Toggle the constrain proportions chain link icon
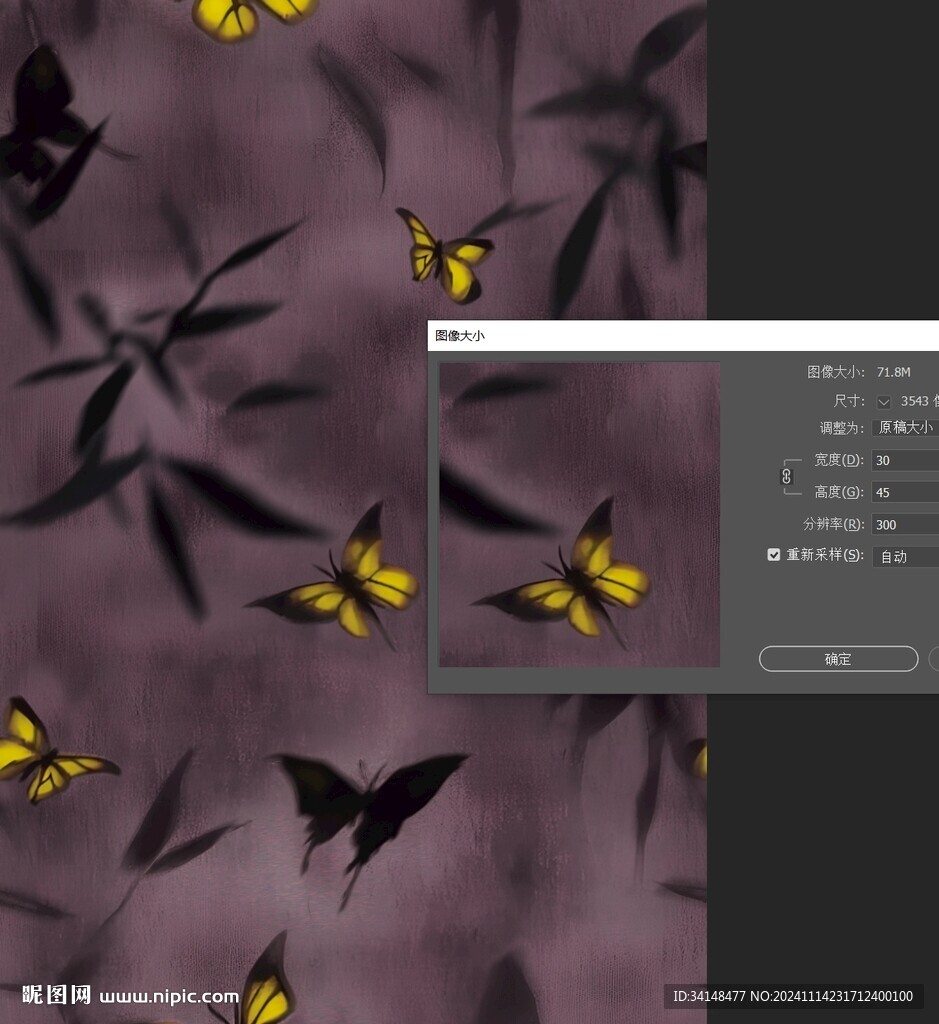Screen dimensions: 939x1024 [786, 476]
